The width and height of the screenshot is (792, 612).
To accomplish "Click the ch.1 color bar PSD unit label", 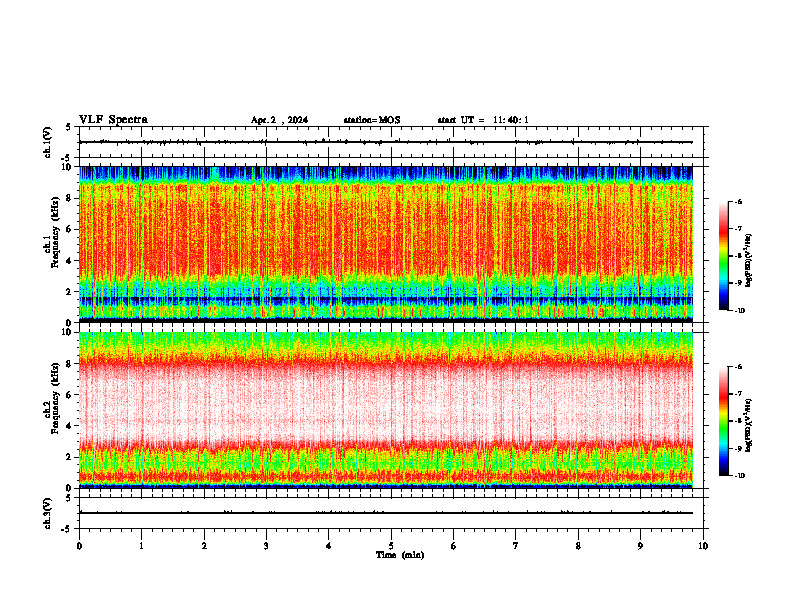I will pos(749,260).
